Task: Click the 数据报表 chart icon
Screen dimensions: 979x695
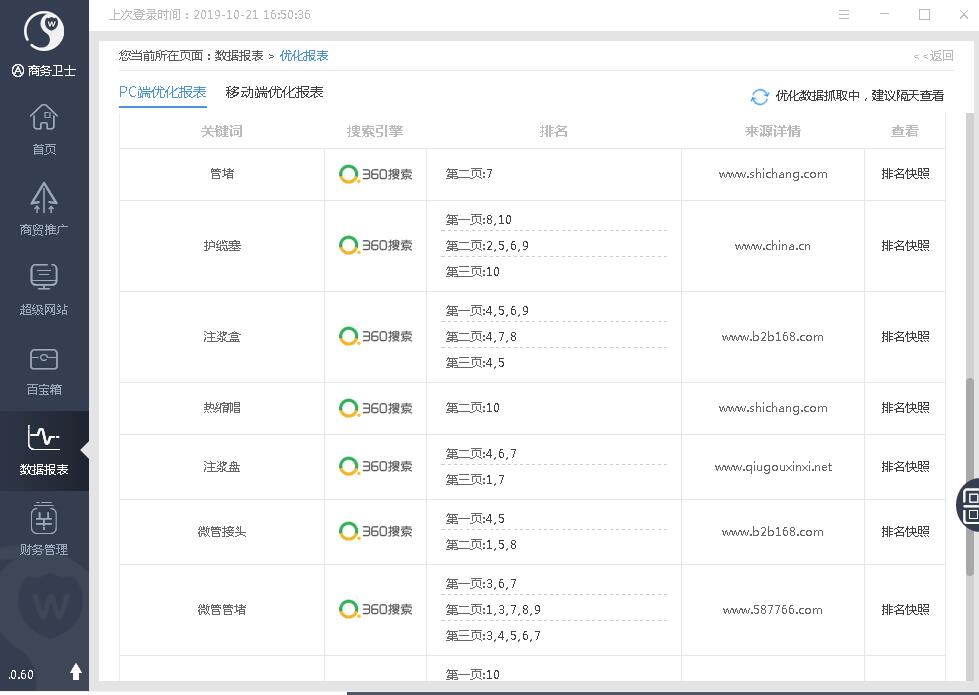Action: (x=44, y=448)
